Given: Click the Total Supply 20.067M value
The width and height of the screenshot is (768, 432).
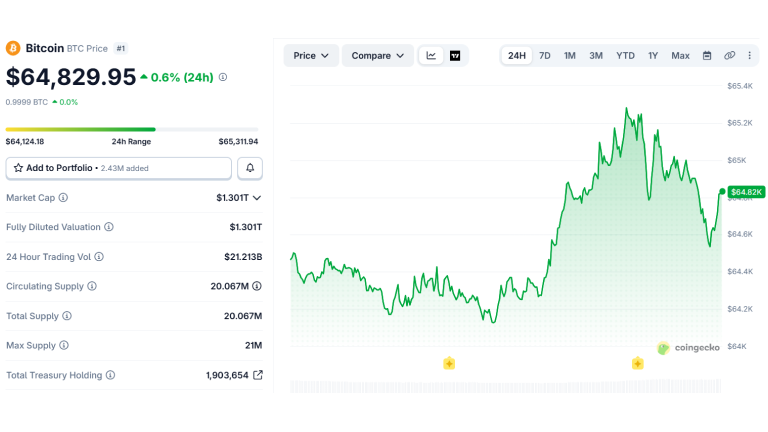Looking at the screenshot, I should click(243, 316).
